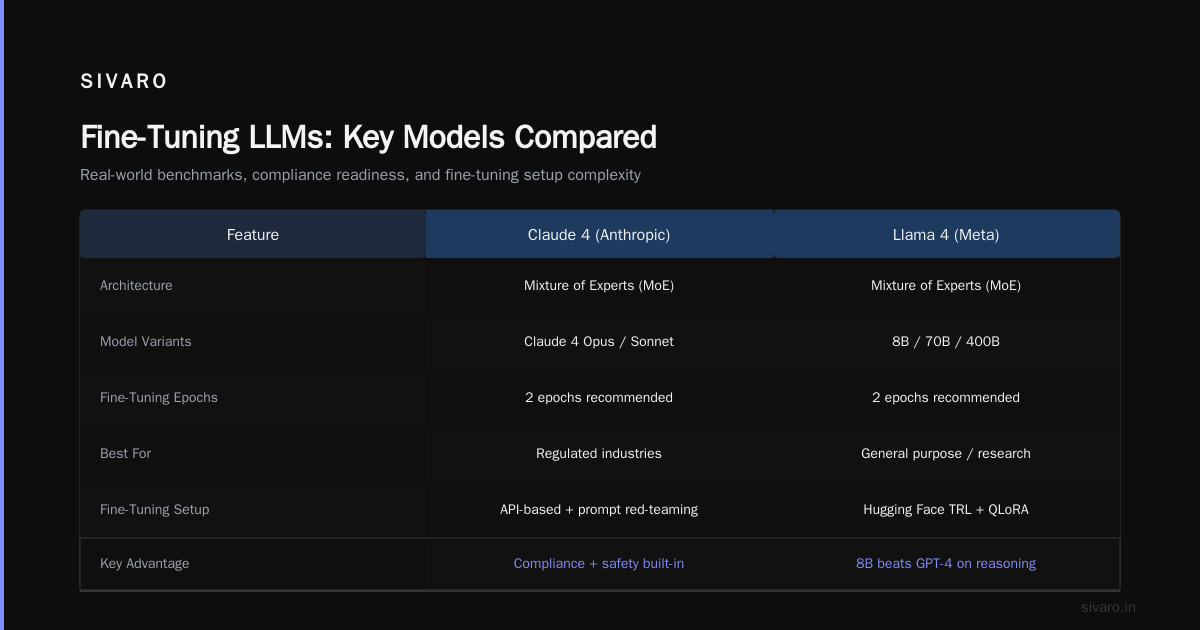This screenshot has width=1200, height=630.
Task: Select the Llama 4 (Meta) column header
Action: pos(946,235)
